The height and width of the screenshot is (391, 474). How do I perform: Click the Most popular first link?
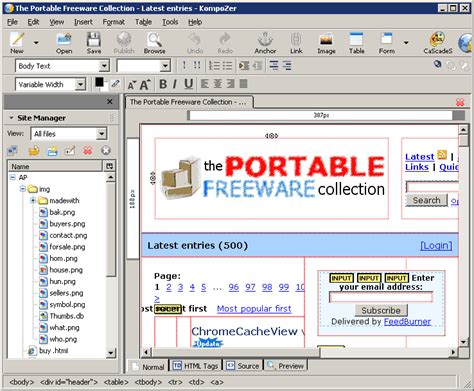[x=254, y=309]
